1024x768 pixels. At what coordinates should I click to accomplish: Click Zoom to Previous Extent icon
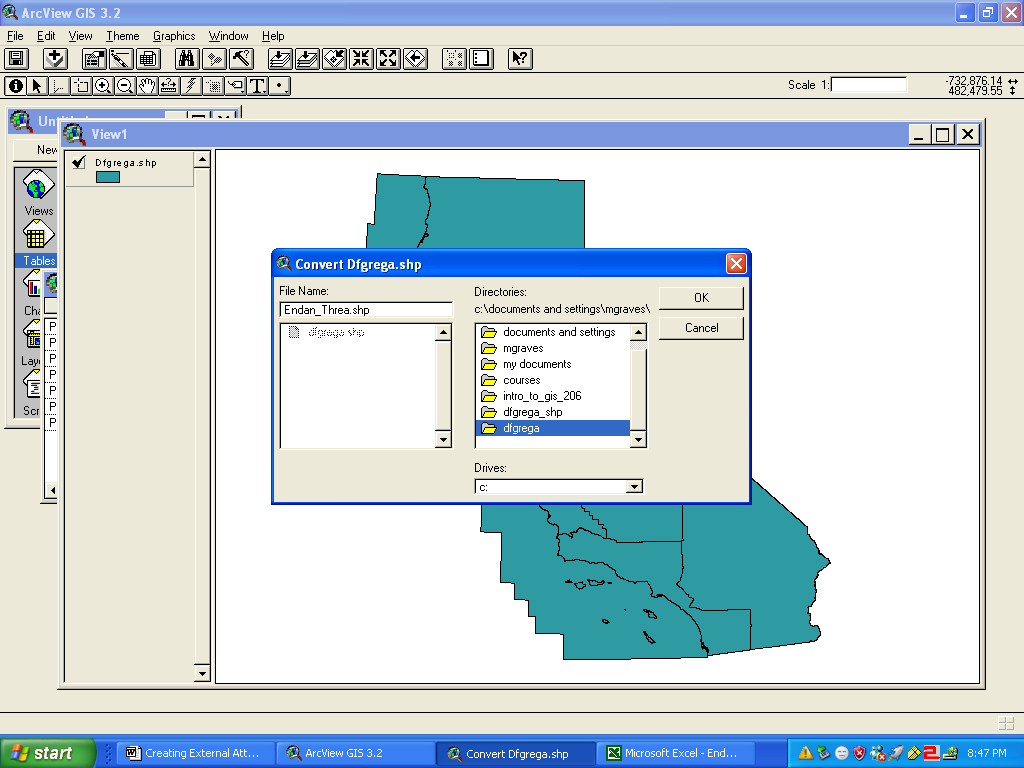(x=415, y=59)
